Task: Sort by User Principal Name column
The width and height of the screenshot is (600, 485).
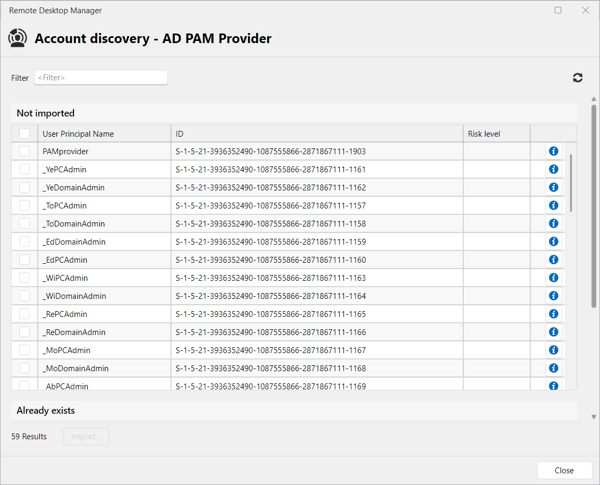Action: (104, 134)
